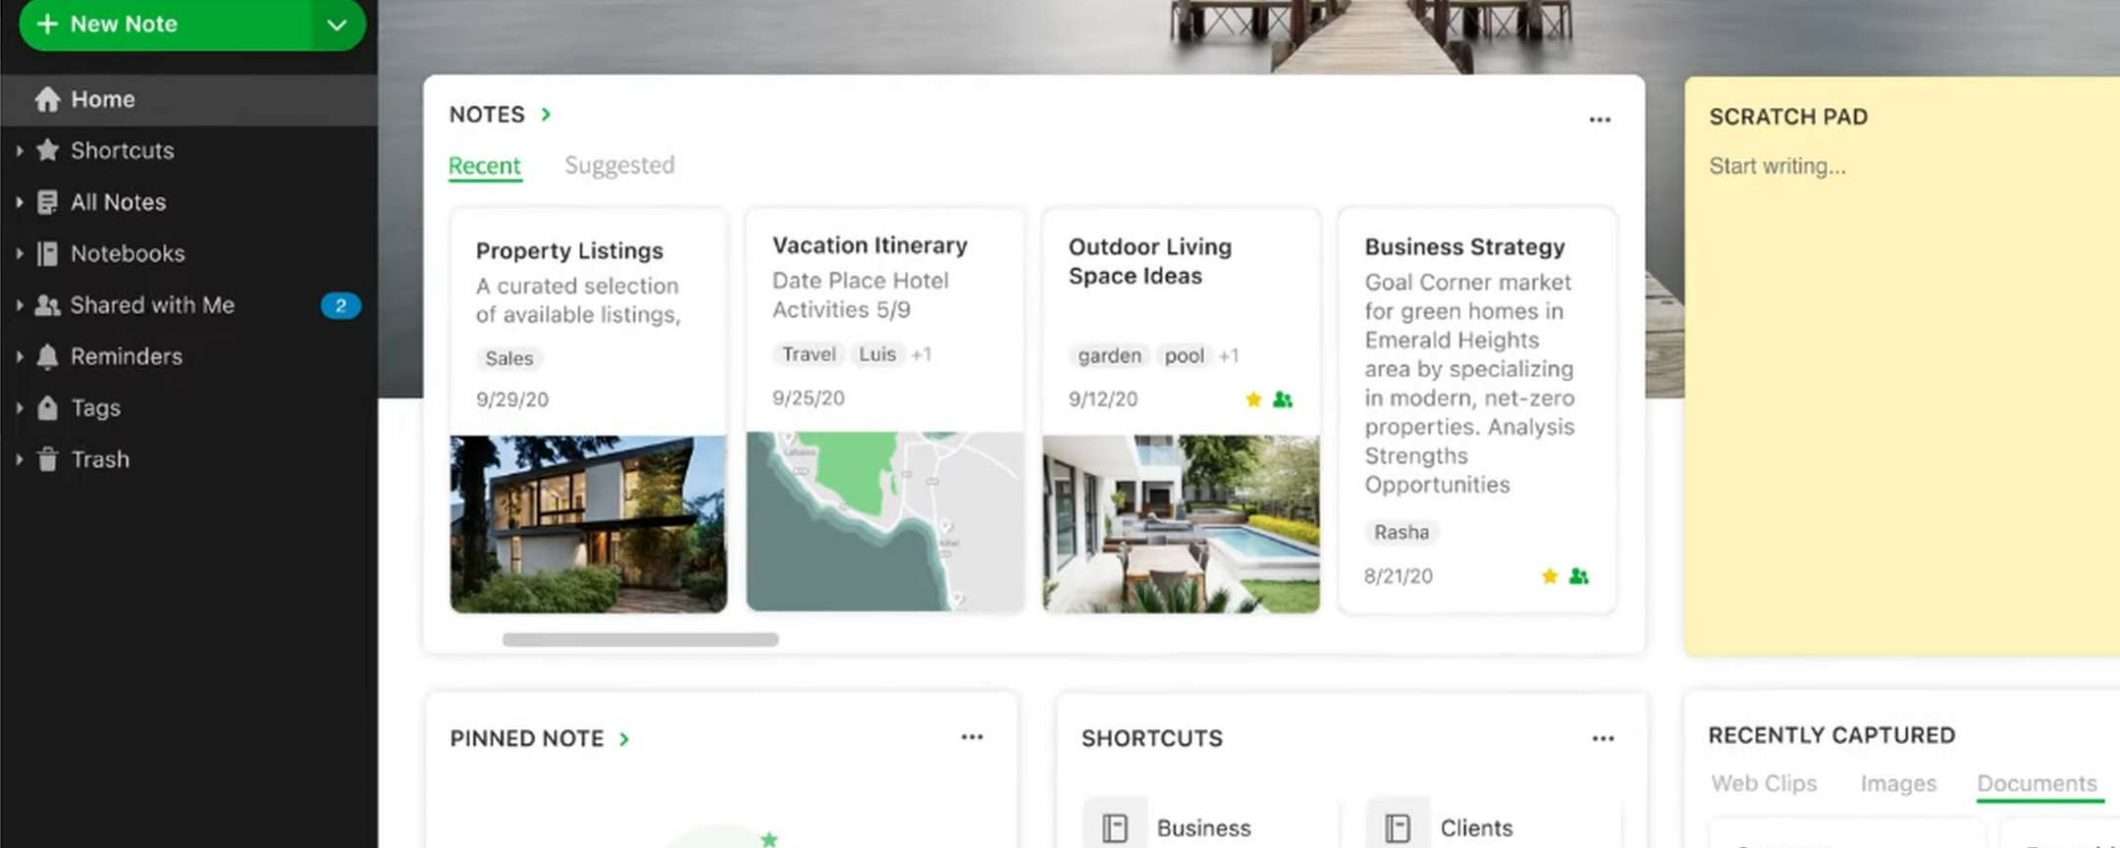Click the star on Outdoor Living Space note

click(x=1253, y=399)
